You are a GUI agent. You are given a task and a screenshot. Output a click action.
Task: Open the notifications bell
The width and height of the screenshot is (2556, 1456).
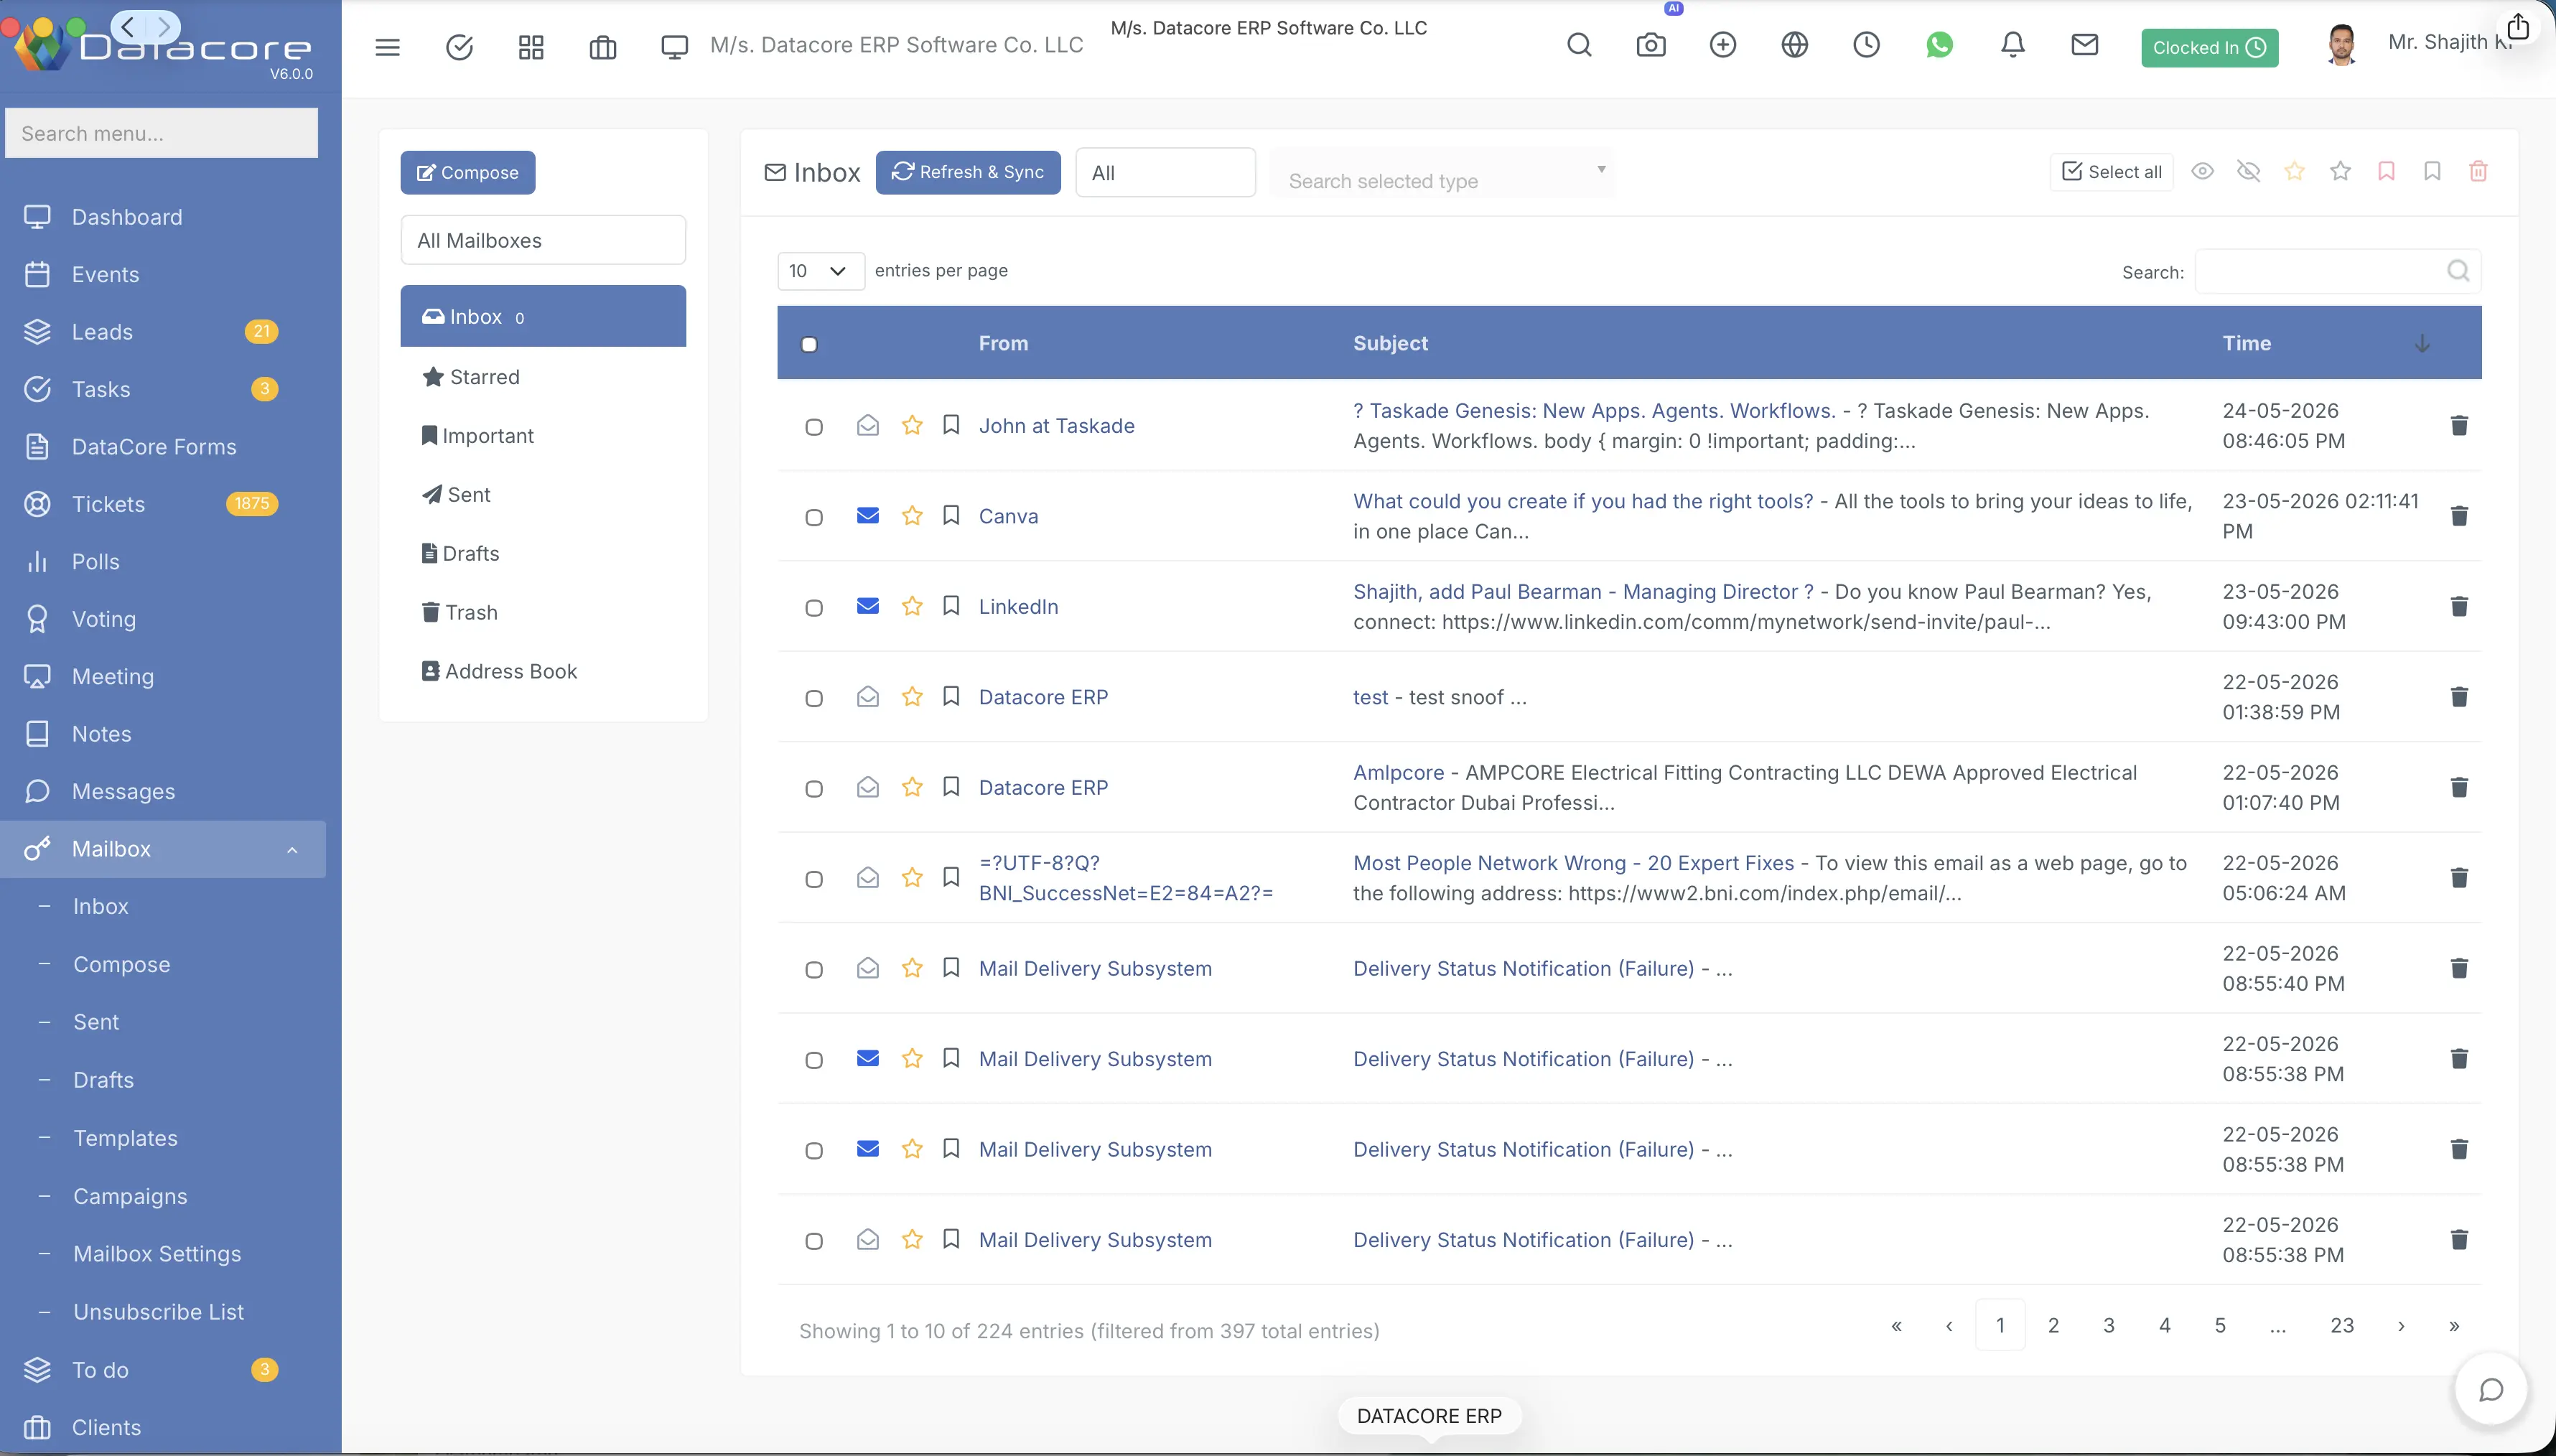coord(2013,45)
